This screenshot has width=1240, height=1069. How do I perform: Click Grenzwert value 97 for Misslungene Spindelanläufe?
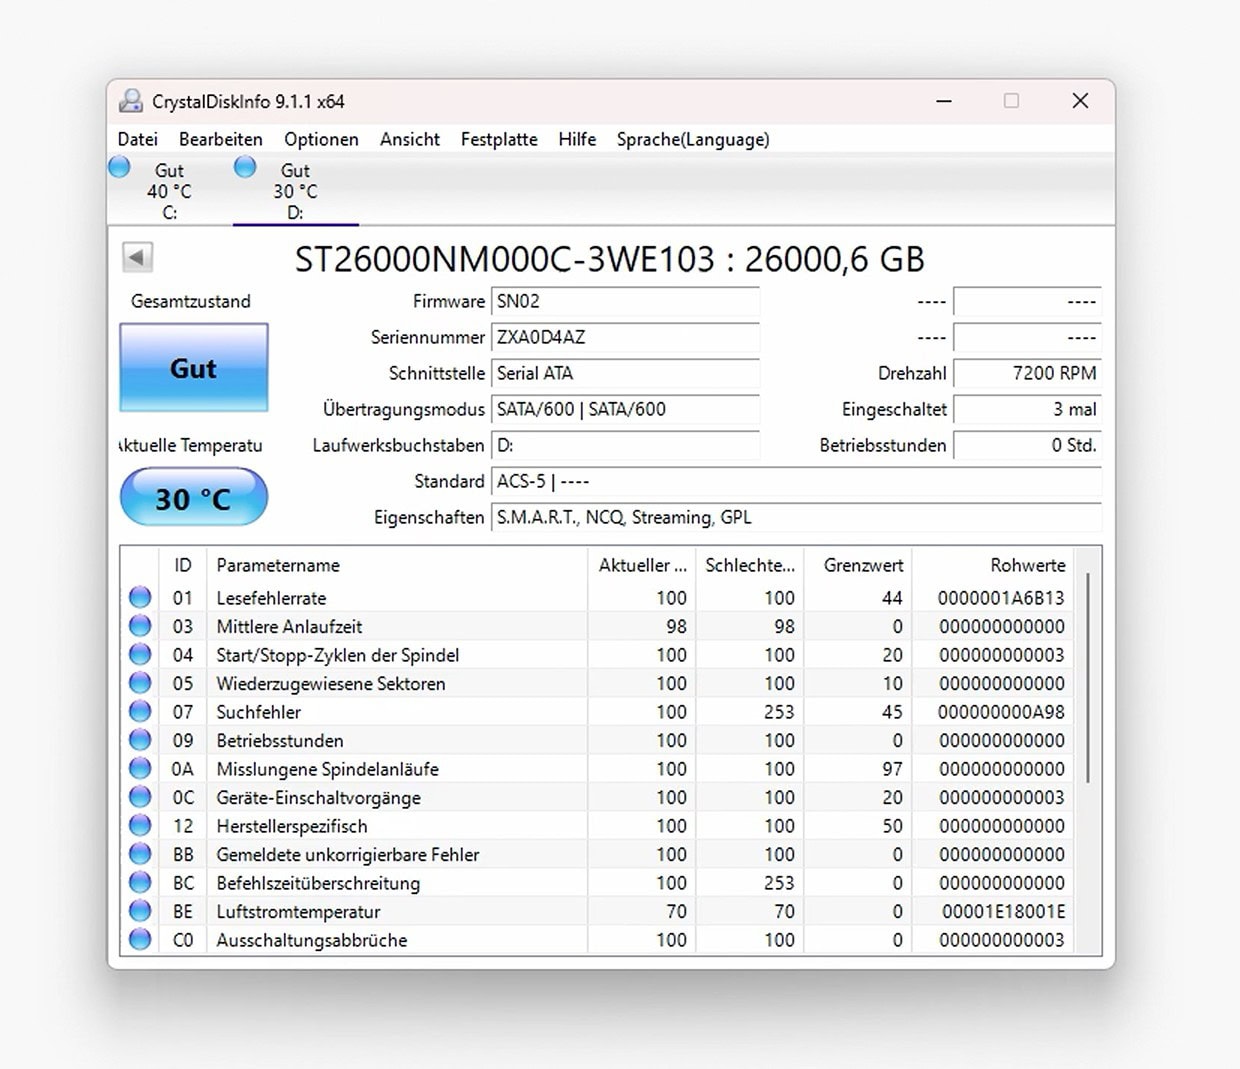click(x=892, y=769)
